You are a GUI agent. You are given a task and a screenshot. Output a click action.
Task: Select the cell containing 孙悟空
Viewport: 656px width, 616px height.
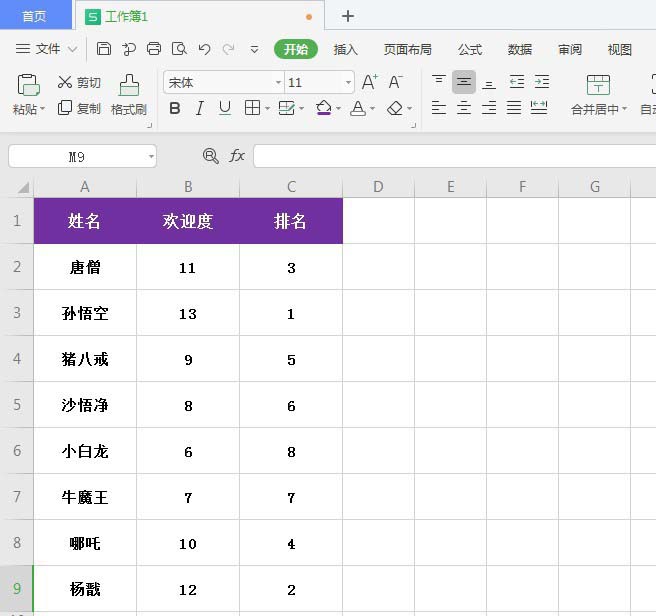85,313
